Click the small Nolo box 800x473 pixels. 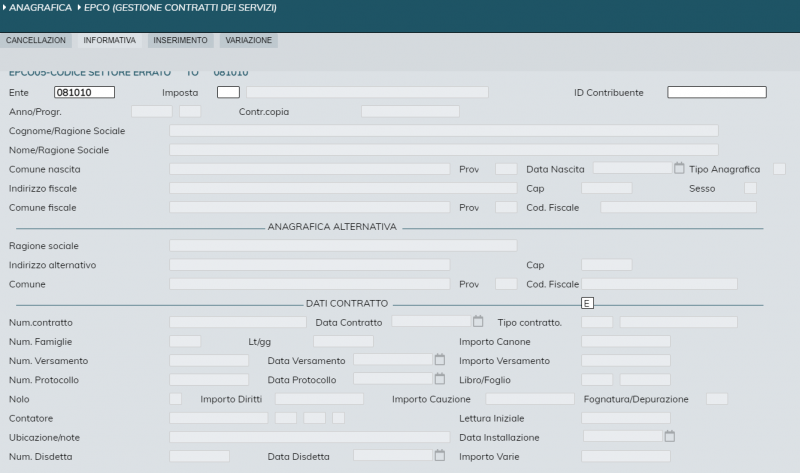[175, 399]
